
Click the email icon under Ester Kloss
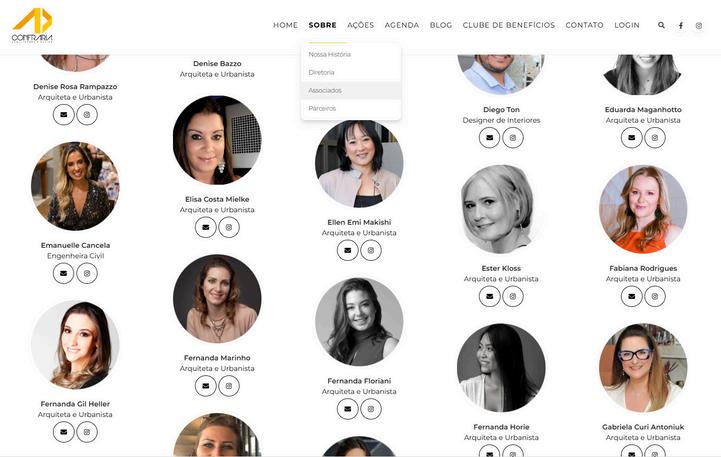pyautogui.click(x=490, y=296)
